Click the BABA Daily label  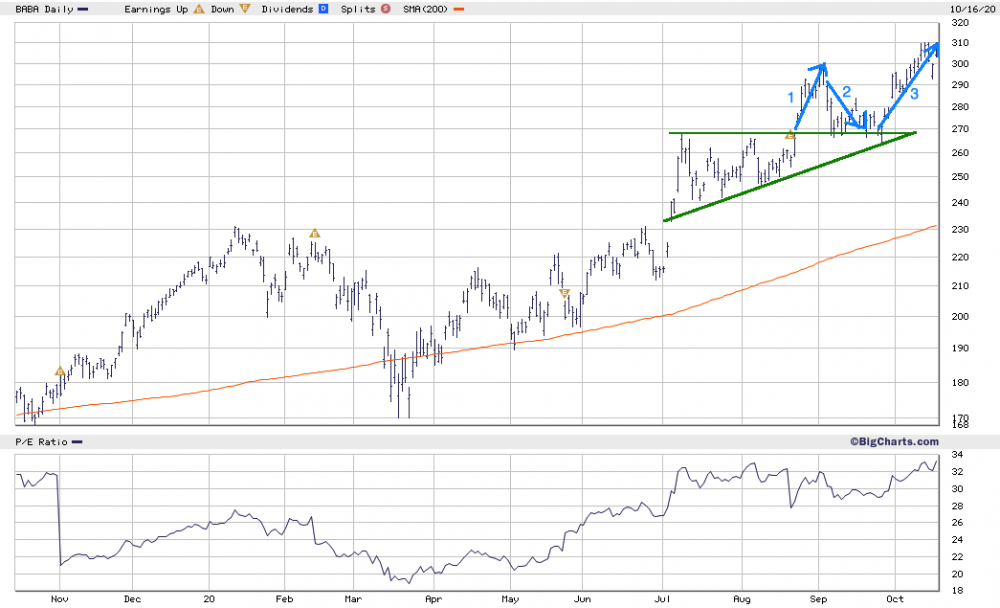pyautogui.click(x=44, y=10)
